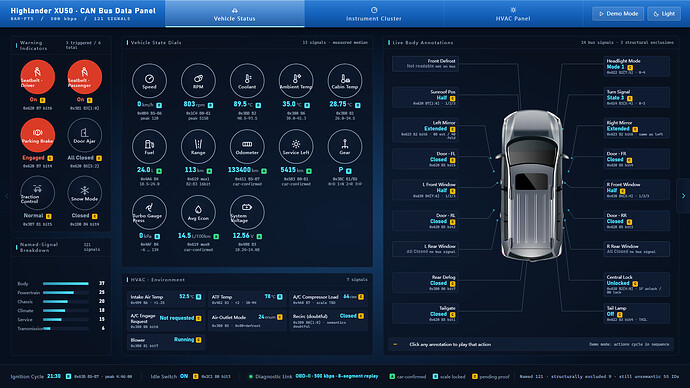Click the Body signal breakdown bar
The width and height of the screenshot is (690, 388).
[66, 284]
